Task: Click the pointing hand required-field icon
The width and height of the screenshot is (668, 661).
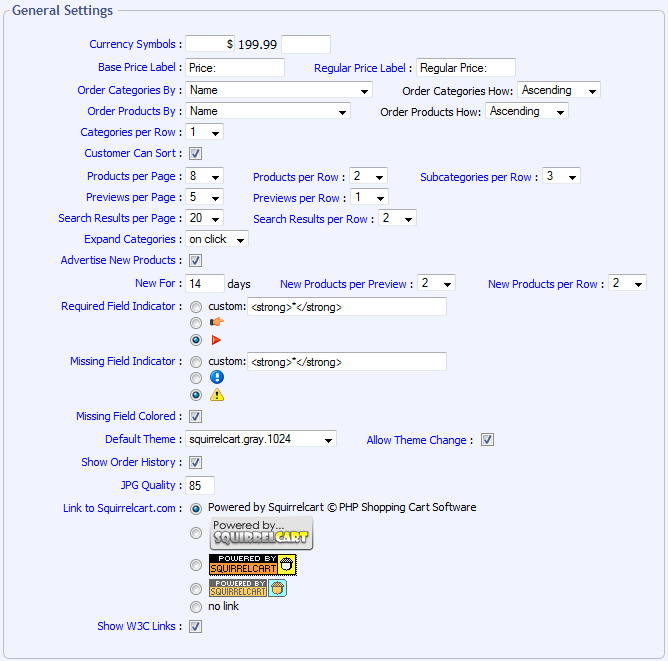Action: click(x=216, y=323)
